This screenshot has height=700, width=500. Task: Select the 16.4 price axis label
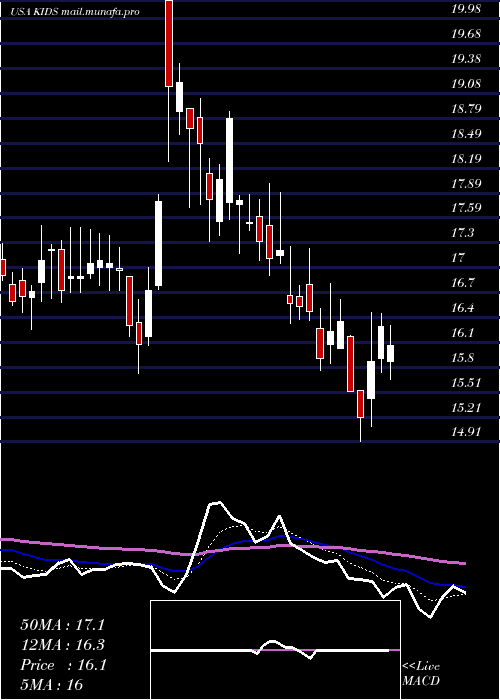click(x=462, y=308)
